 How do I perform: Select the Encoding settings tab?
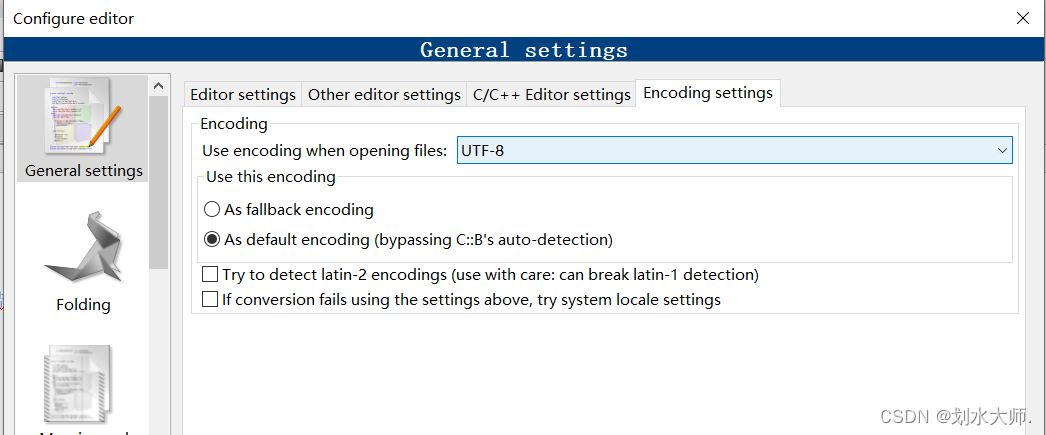click(x=708, y=93)
